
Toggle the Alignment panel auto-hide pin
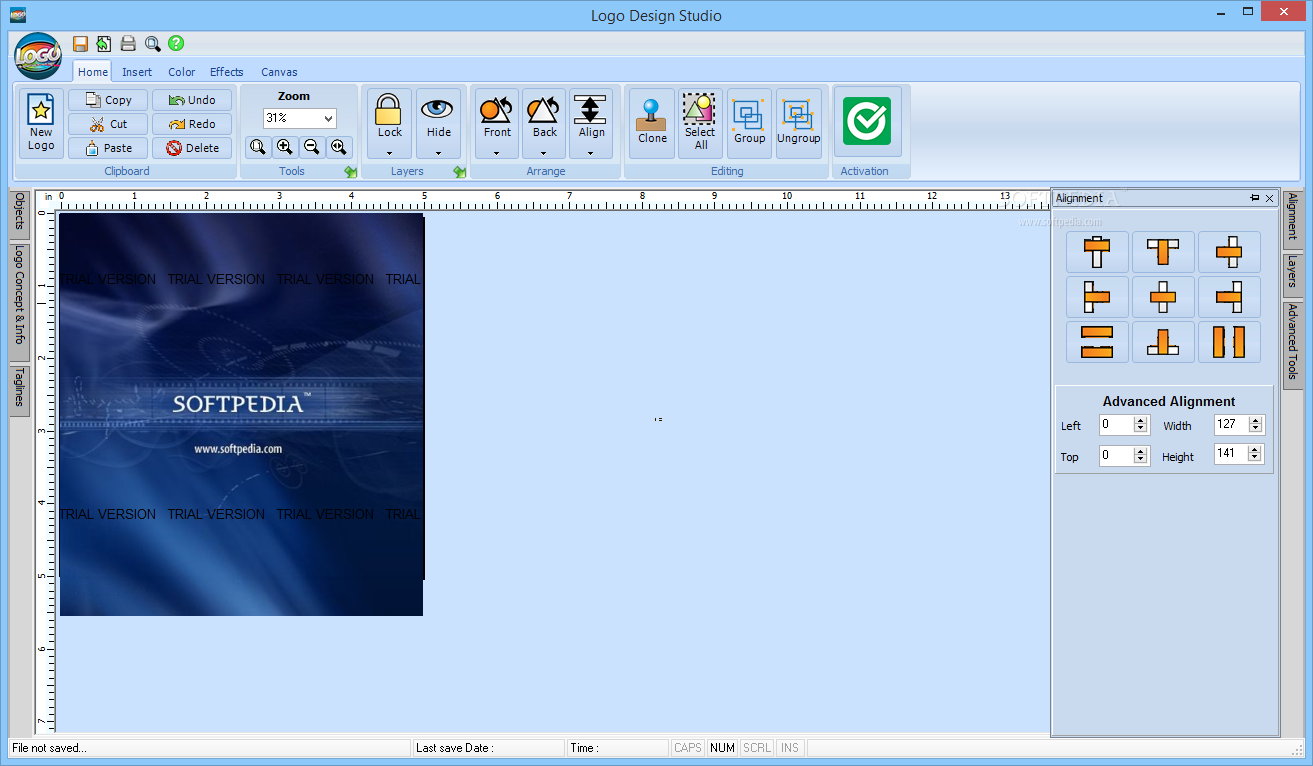(x=1255, y=198)
